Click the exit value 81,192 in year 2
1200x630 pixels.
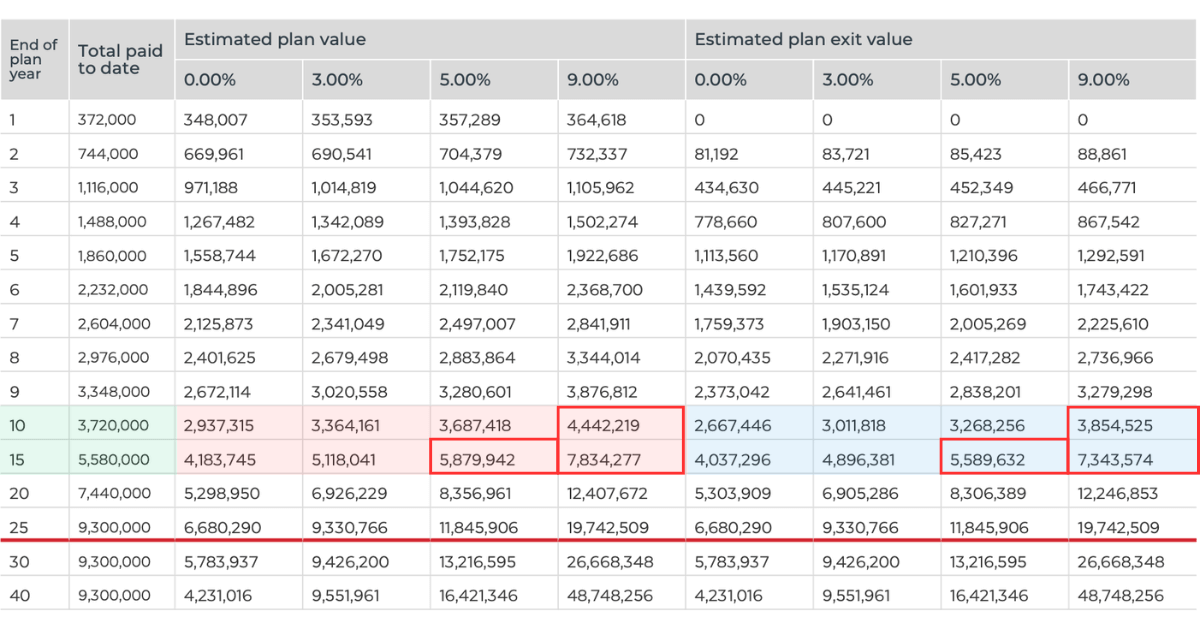[x=721, y=154]
